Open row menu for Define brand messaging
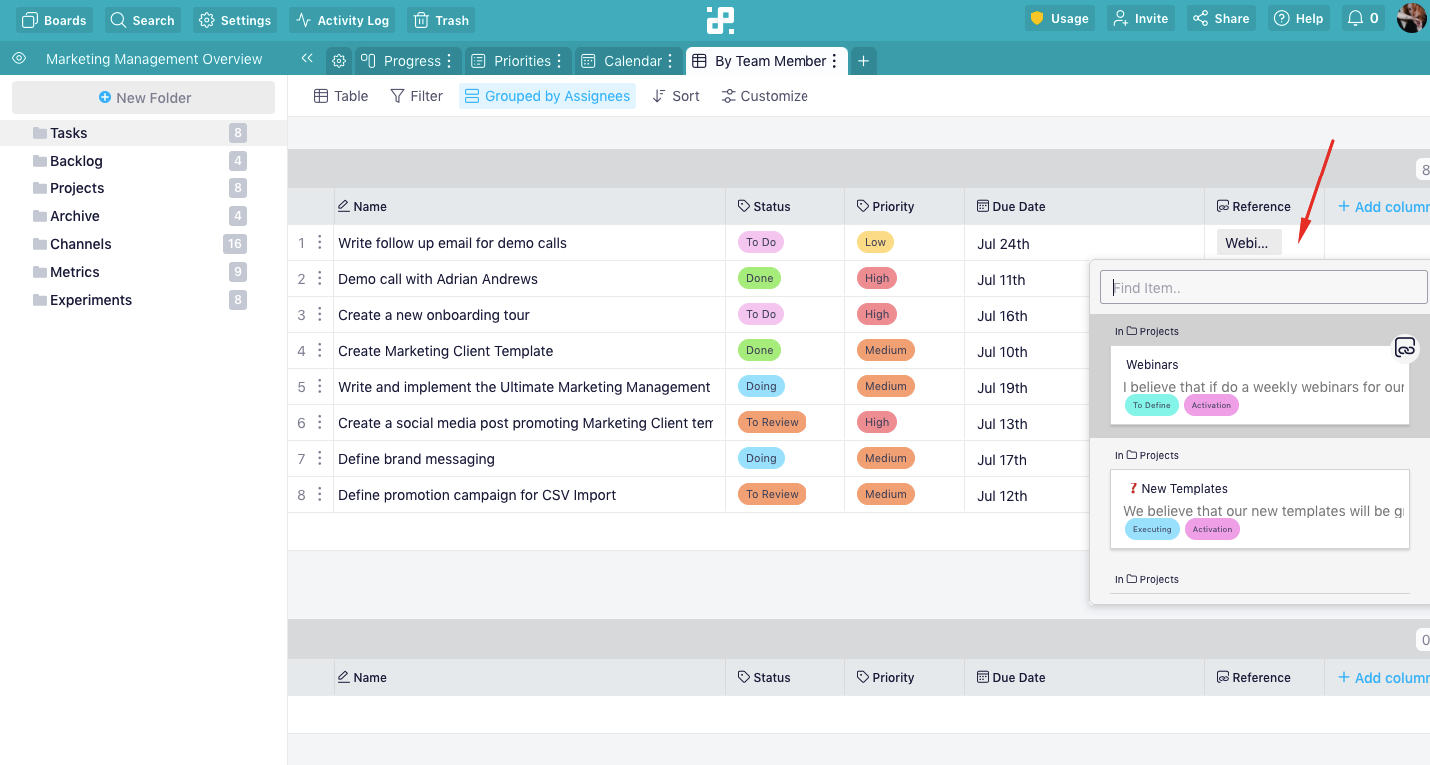The height and width of the screenshot is (765, 1430). pyautogui.click(x=320, y=458)
